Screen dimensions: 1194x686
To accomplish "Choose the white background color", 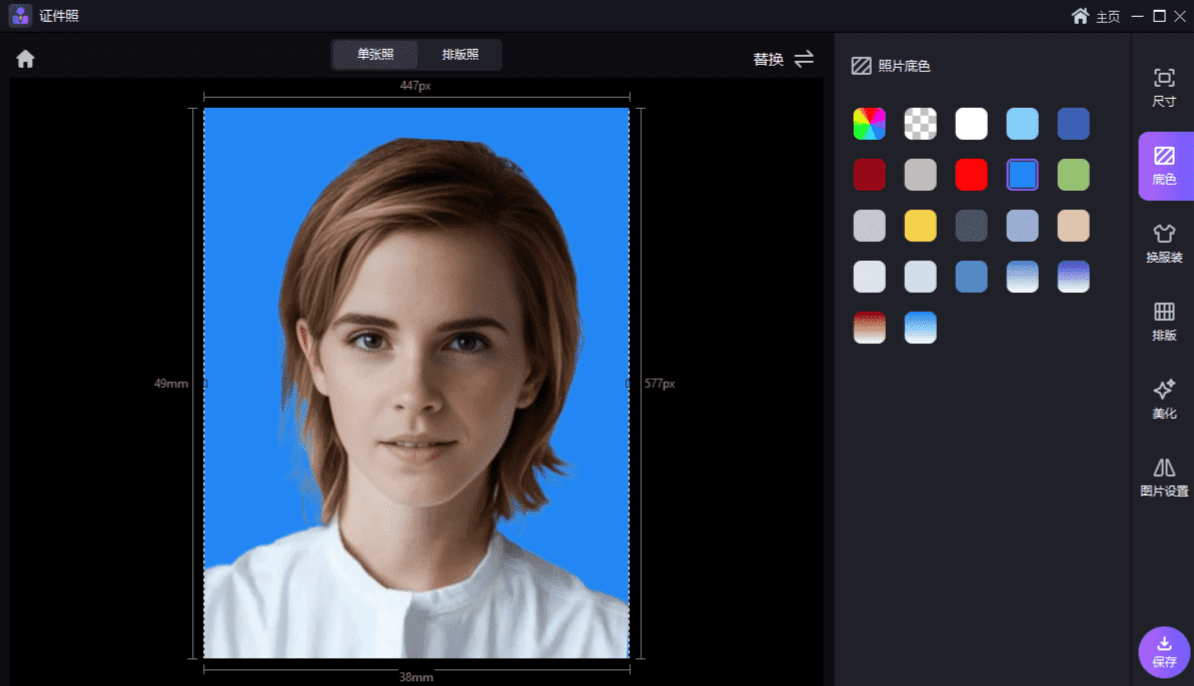I will [x=970, y=123].
